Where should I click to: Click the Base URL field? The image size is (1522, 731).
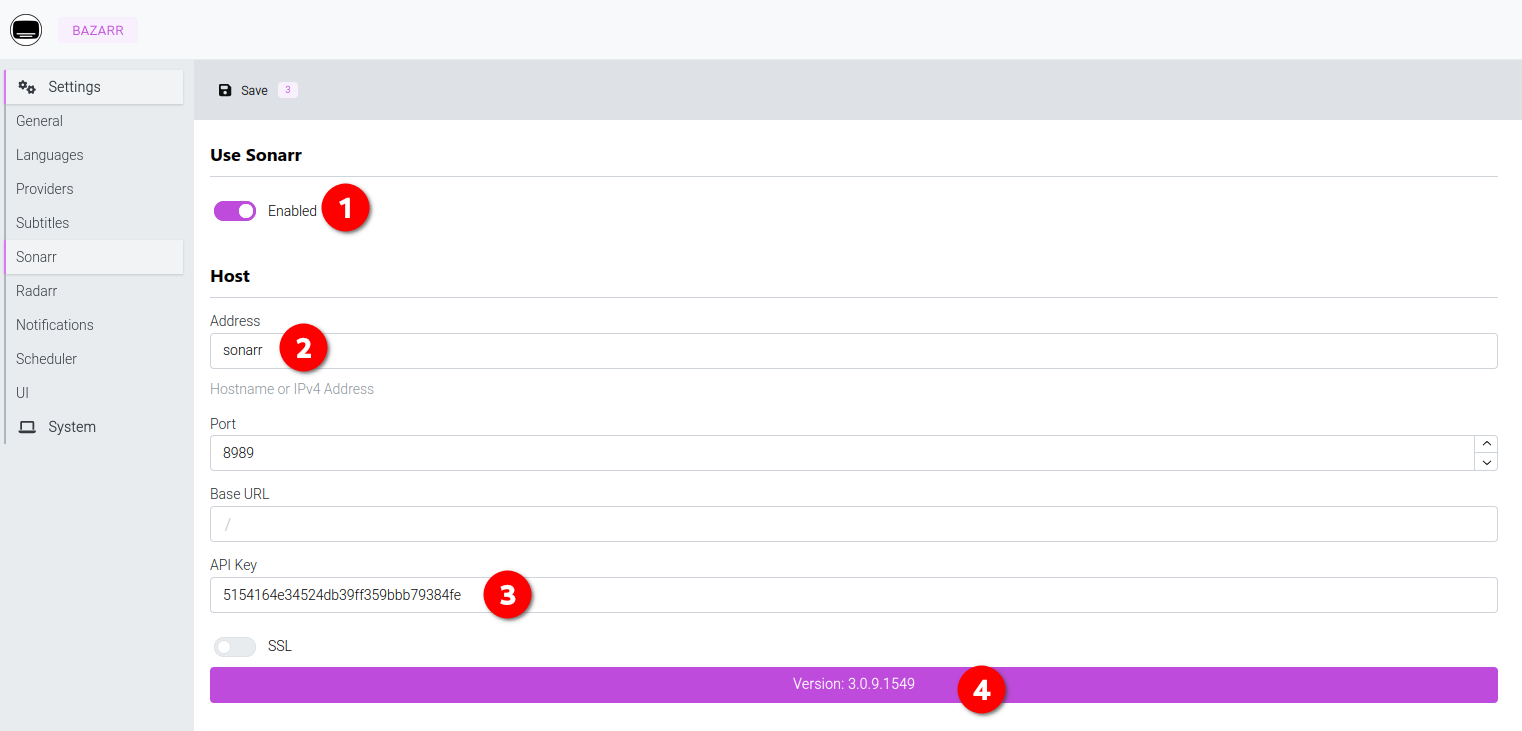pos(854,524)
